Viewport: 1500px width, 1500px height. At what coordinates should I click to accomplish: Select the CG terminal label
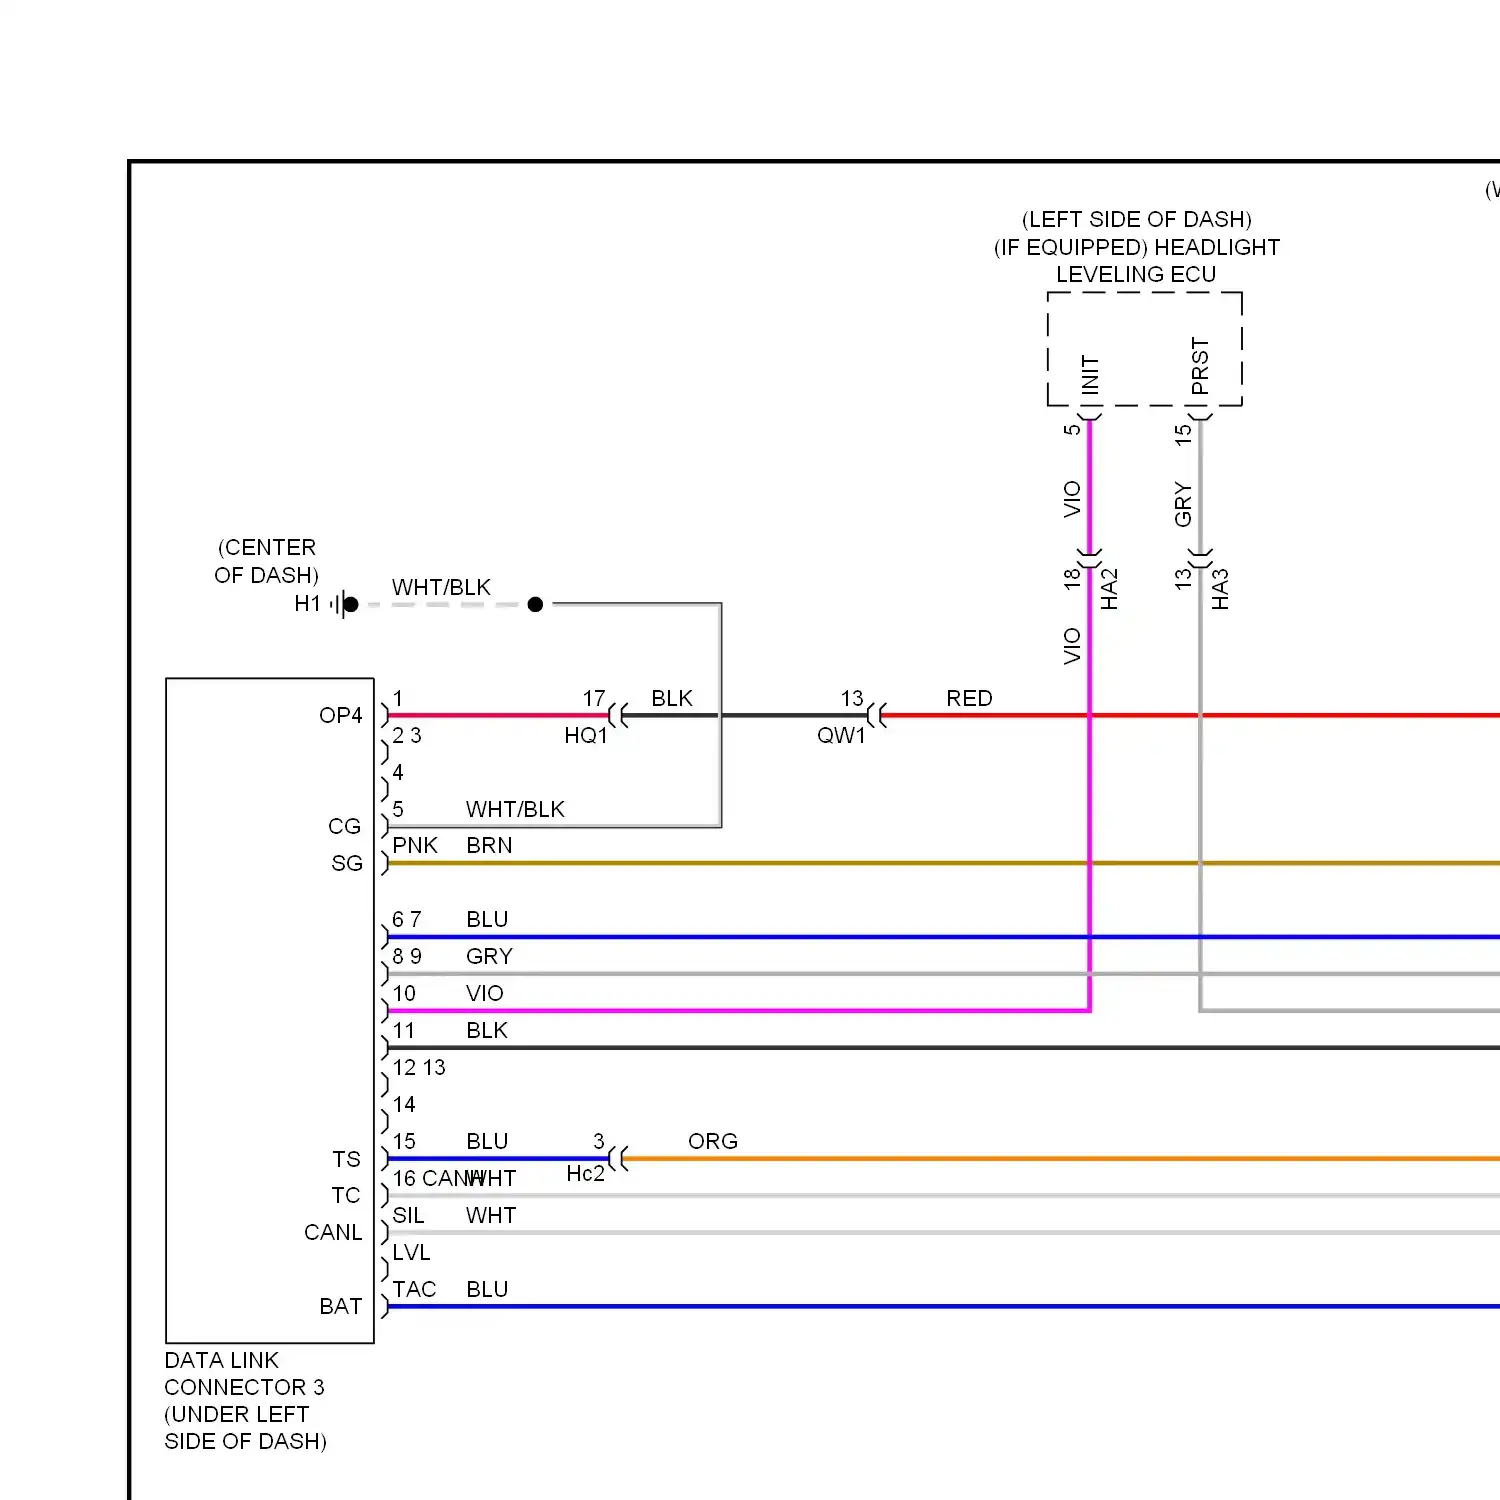[345, 826]
